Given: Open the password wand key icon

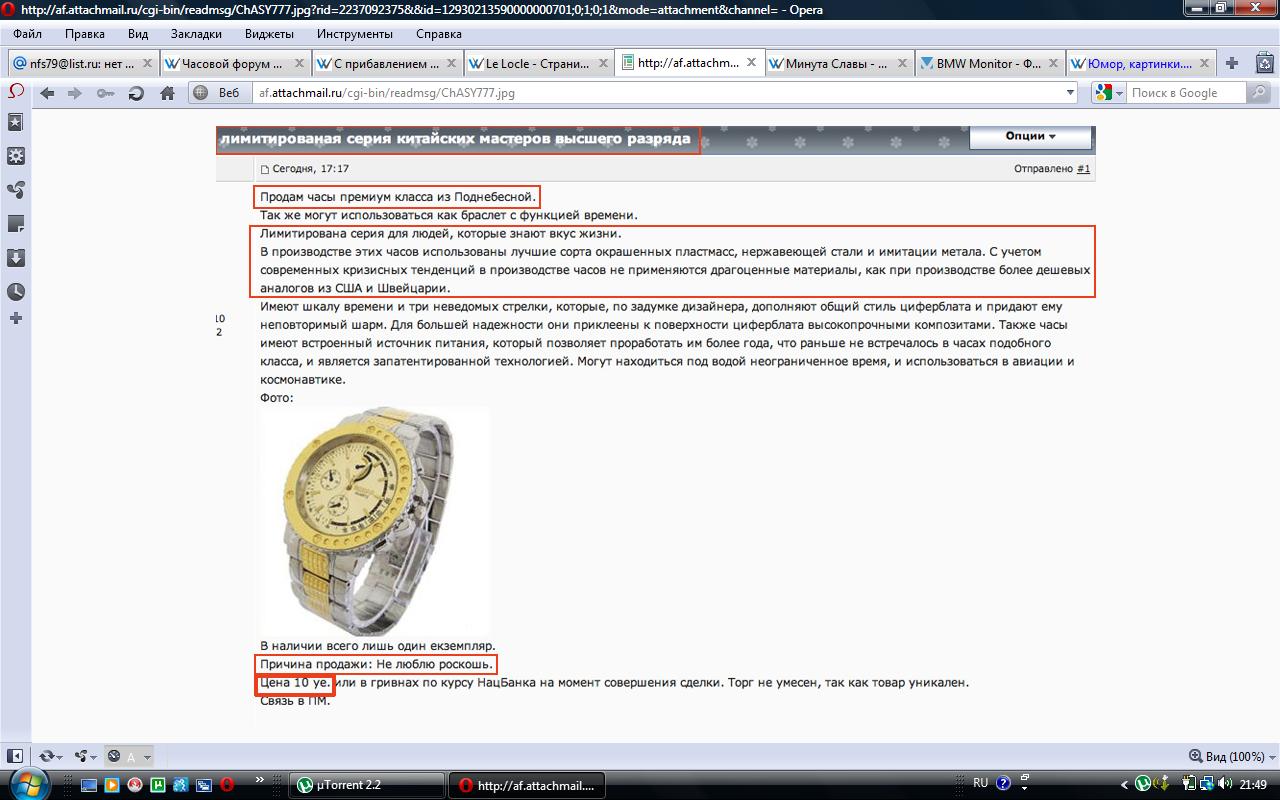Looking at the screenshot, I should point(105,93).
